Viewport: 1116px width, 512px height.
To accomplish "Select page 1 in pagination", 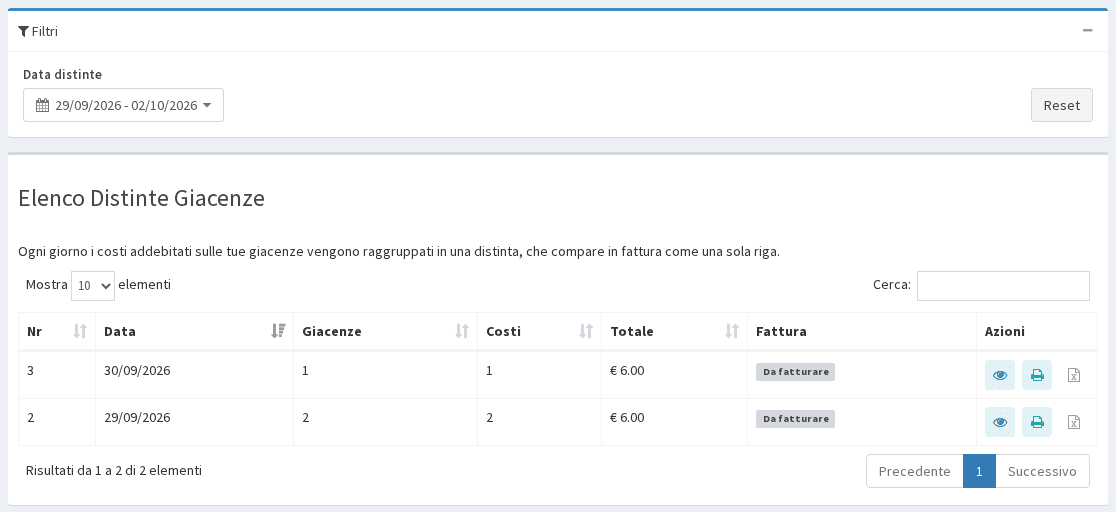I will (x=979, y=471).
